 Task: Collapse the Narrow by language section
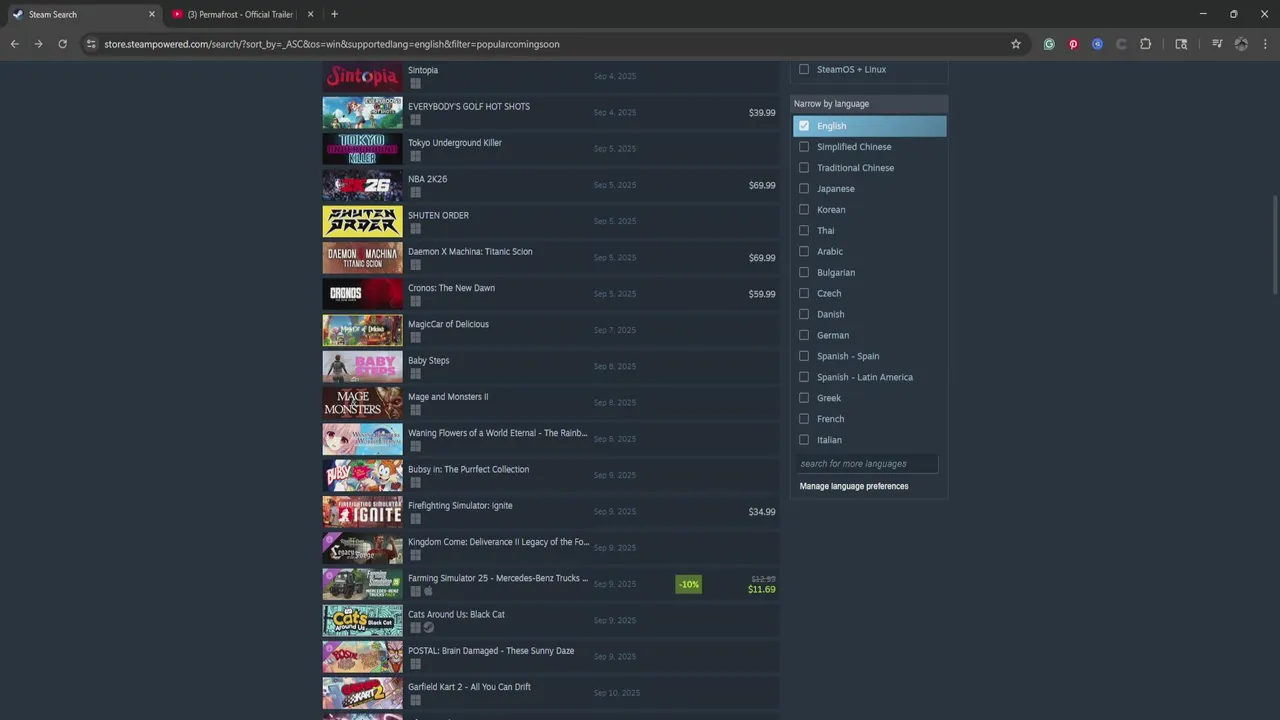tap(869, 104)
